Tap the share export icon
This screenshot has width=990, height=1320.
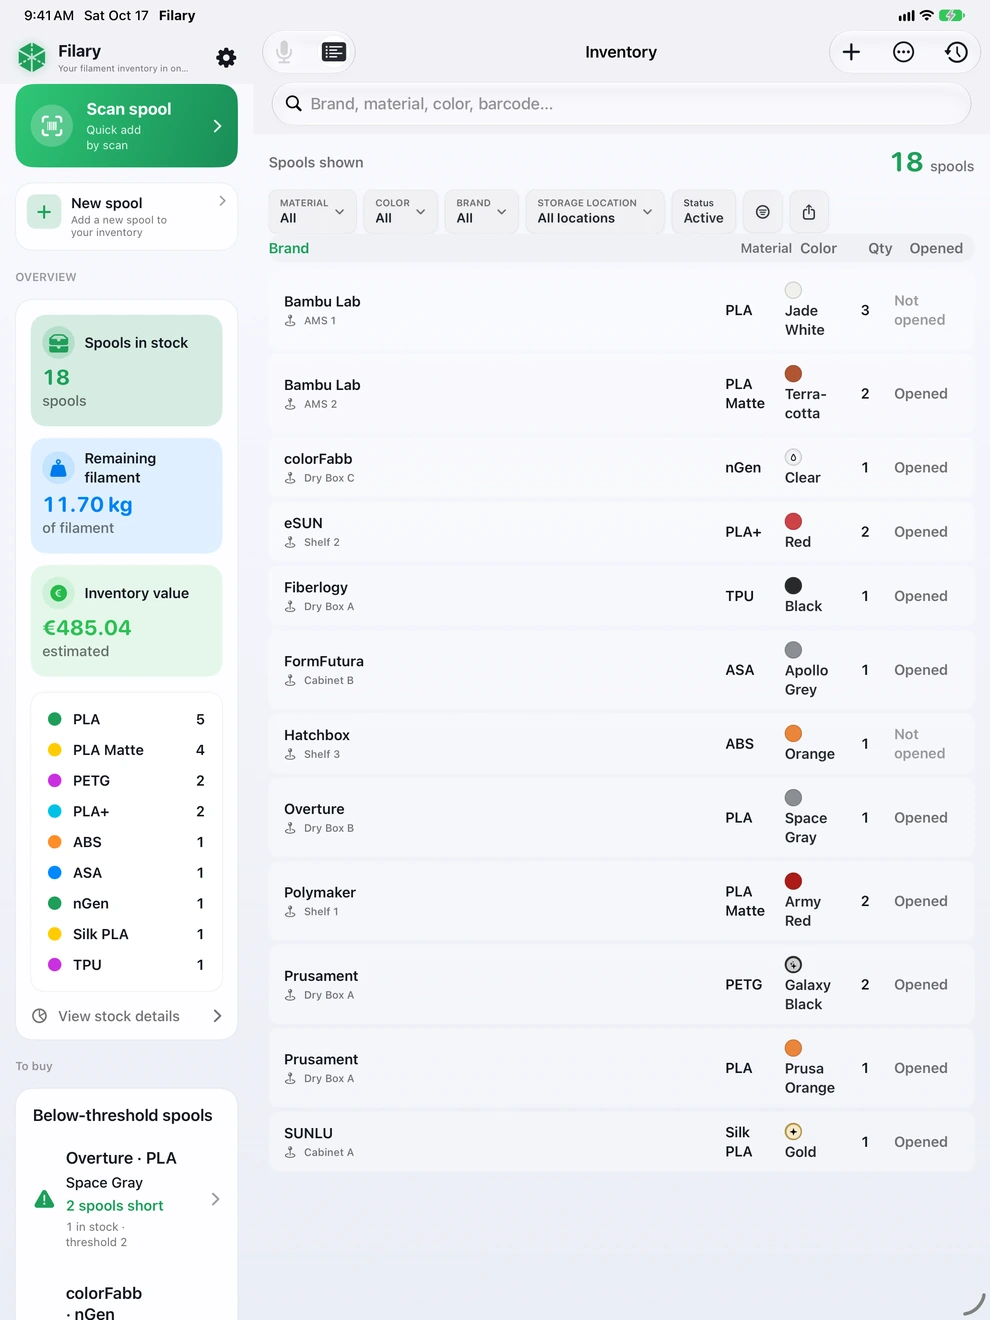[809, 212]
